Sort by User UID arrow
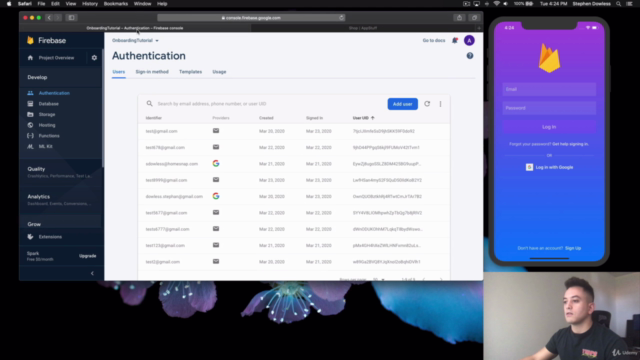 [372, 118]
